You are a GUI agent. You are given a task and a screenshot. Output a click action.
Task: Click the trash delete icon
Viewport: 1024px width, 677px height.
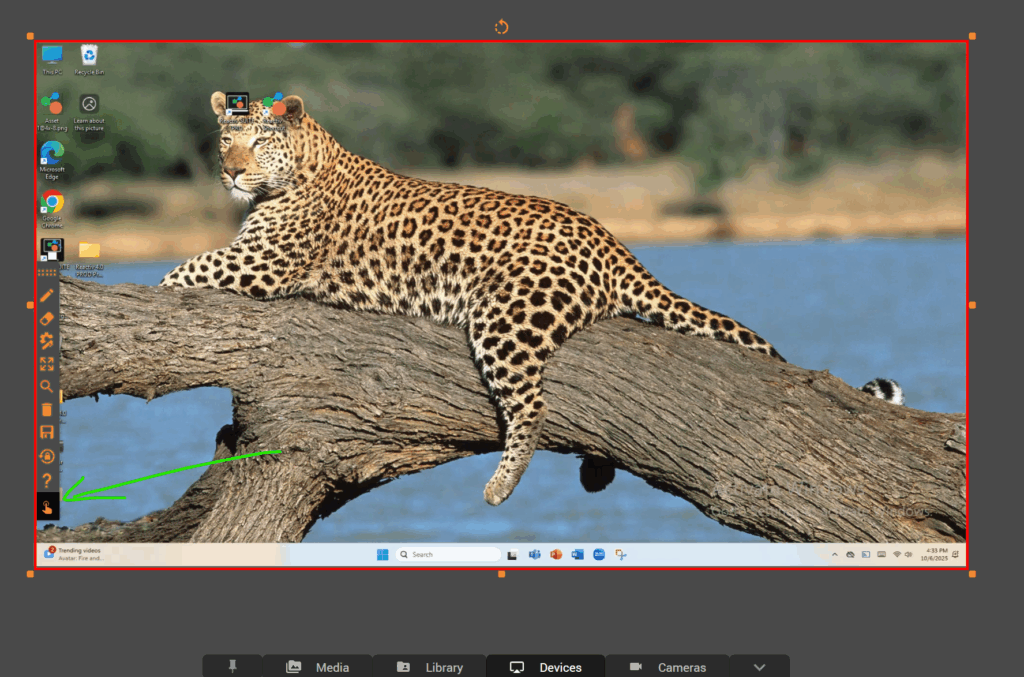coord(47,410)
